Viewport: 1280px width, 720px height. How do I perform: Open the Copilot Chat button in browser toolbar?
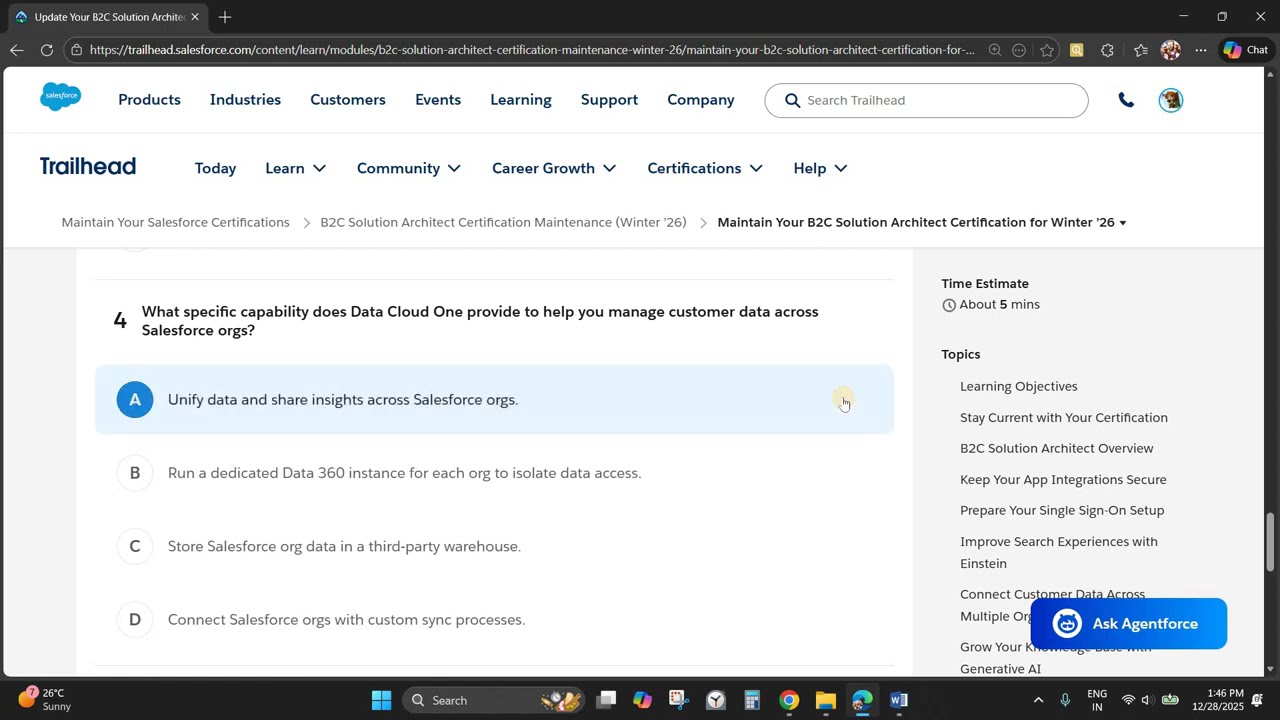pos(1245,50)
